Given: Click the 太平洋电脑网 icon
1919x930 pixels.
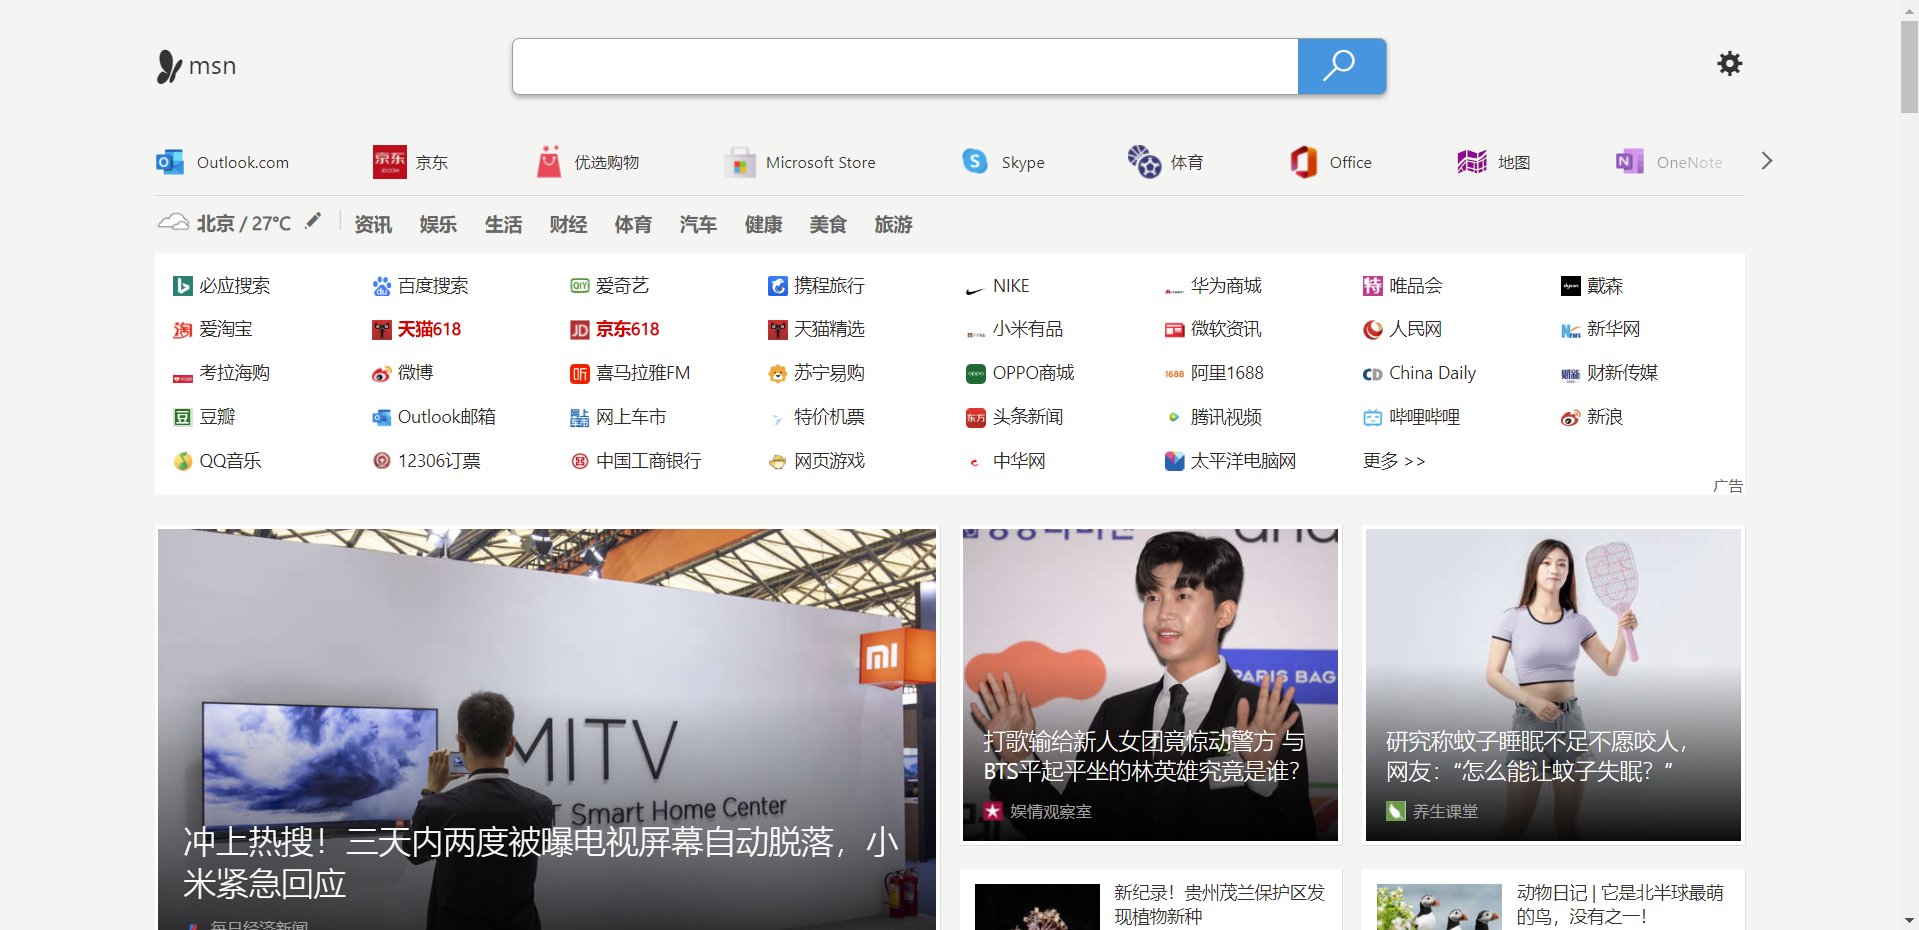Looking at the screenshot, I should pyautogui.click(x=1174, y=461).
